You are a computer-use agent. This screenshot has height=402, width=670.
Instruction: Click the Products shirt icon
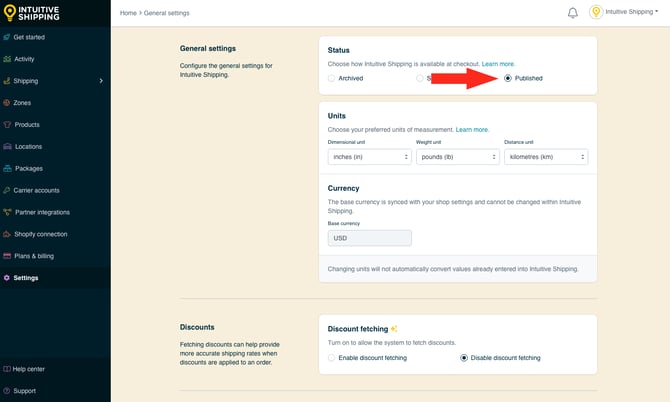click(7, 125)
